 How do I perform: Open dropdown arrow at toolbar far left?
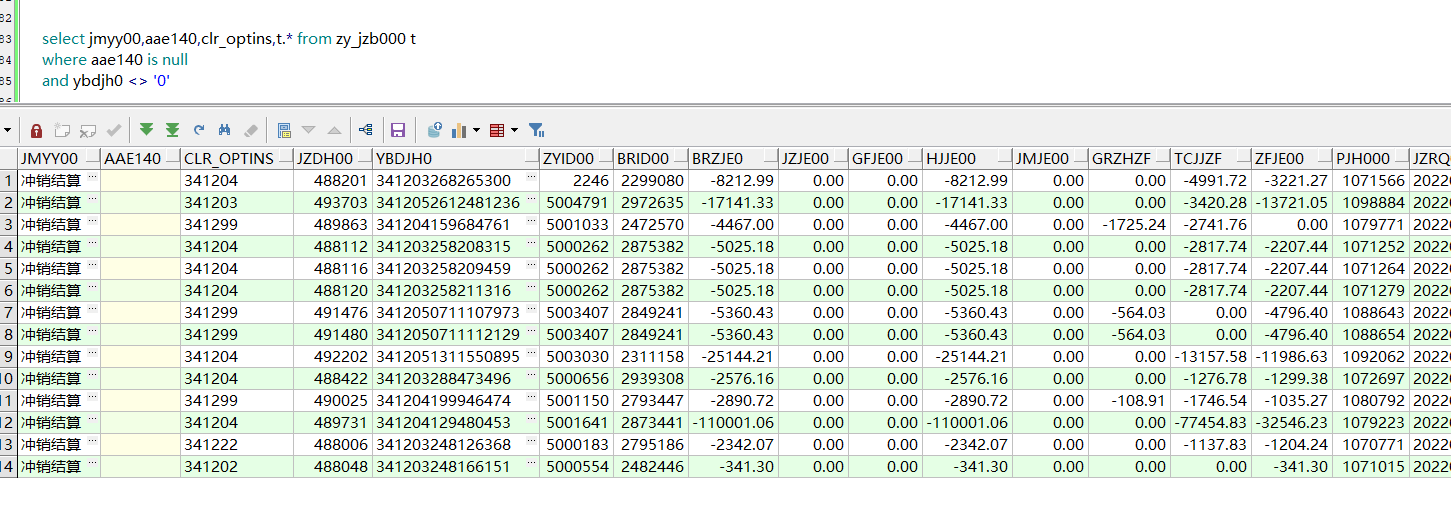(x=8, y=130)
